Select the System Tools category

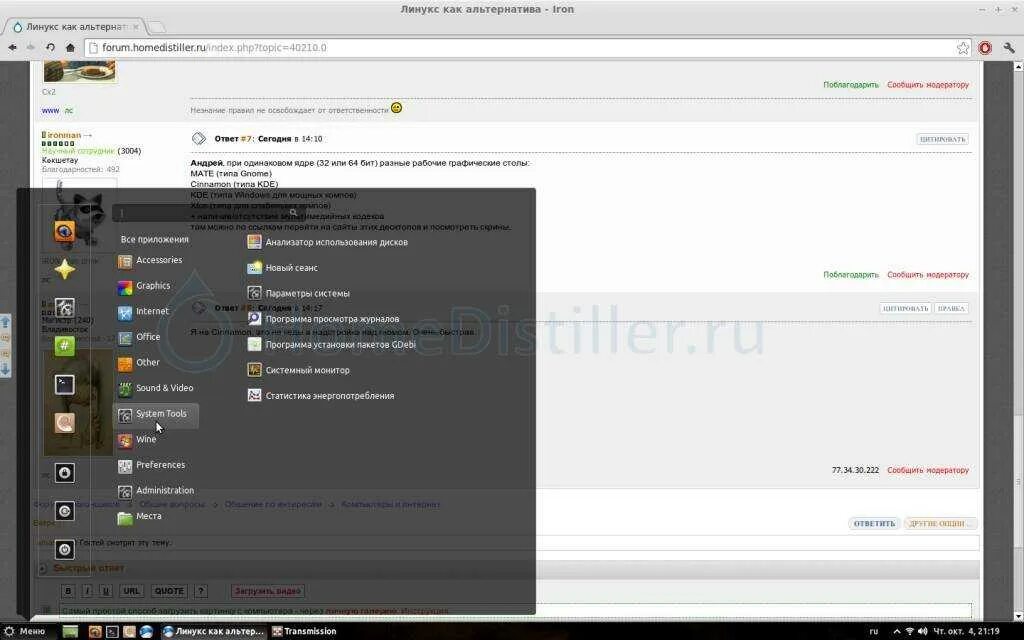point(156,414)
